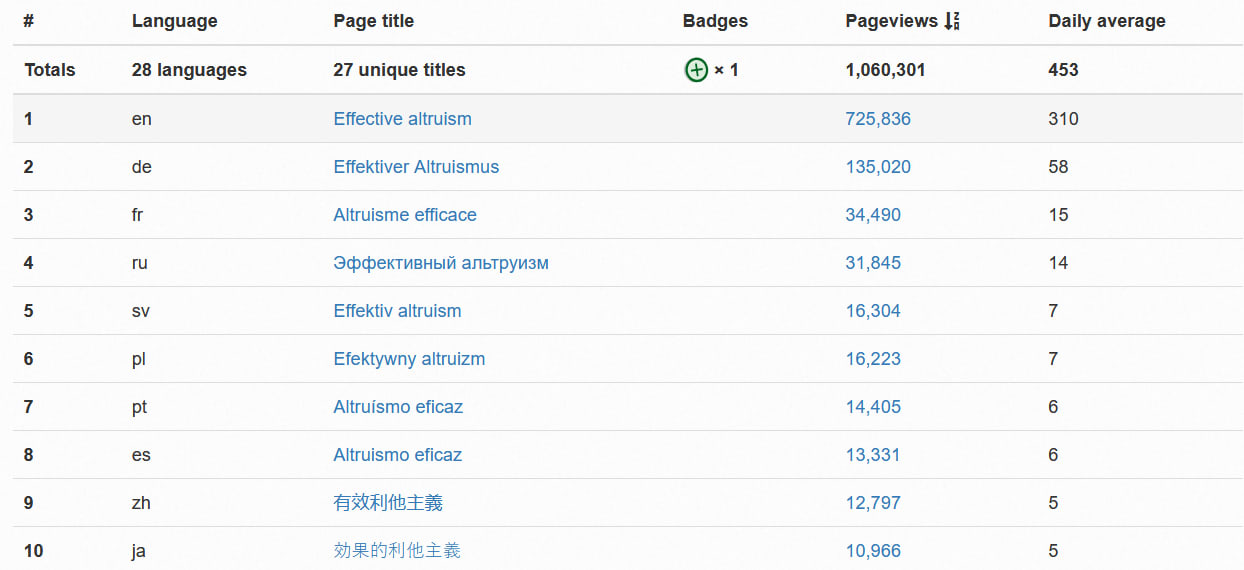Click the 'pt' language cell
Screen dimensions: 1244x570
139,407
